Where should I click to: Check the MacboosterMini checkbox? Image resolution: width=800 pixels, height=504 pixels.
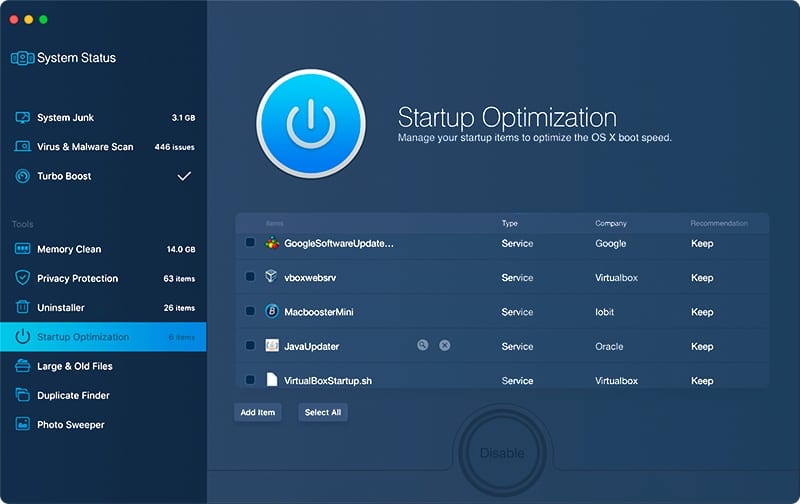(x=250, y=311)
